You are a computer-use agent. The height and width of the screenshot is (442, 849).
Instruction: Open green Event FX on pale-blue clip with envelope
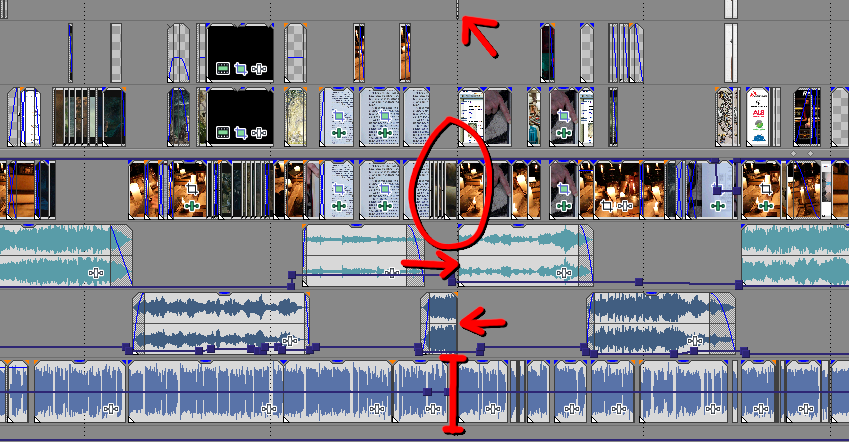tap(718, 206)
